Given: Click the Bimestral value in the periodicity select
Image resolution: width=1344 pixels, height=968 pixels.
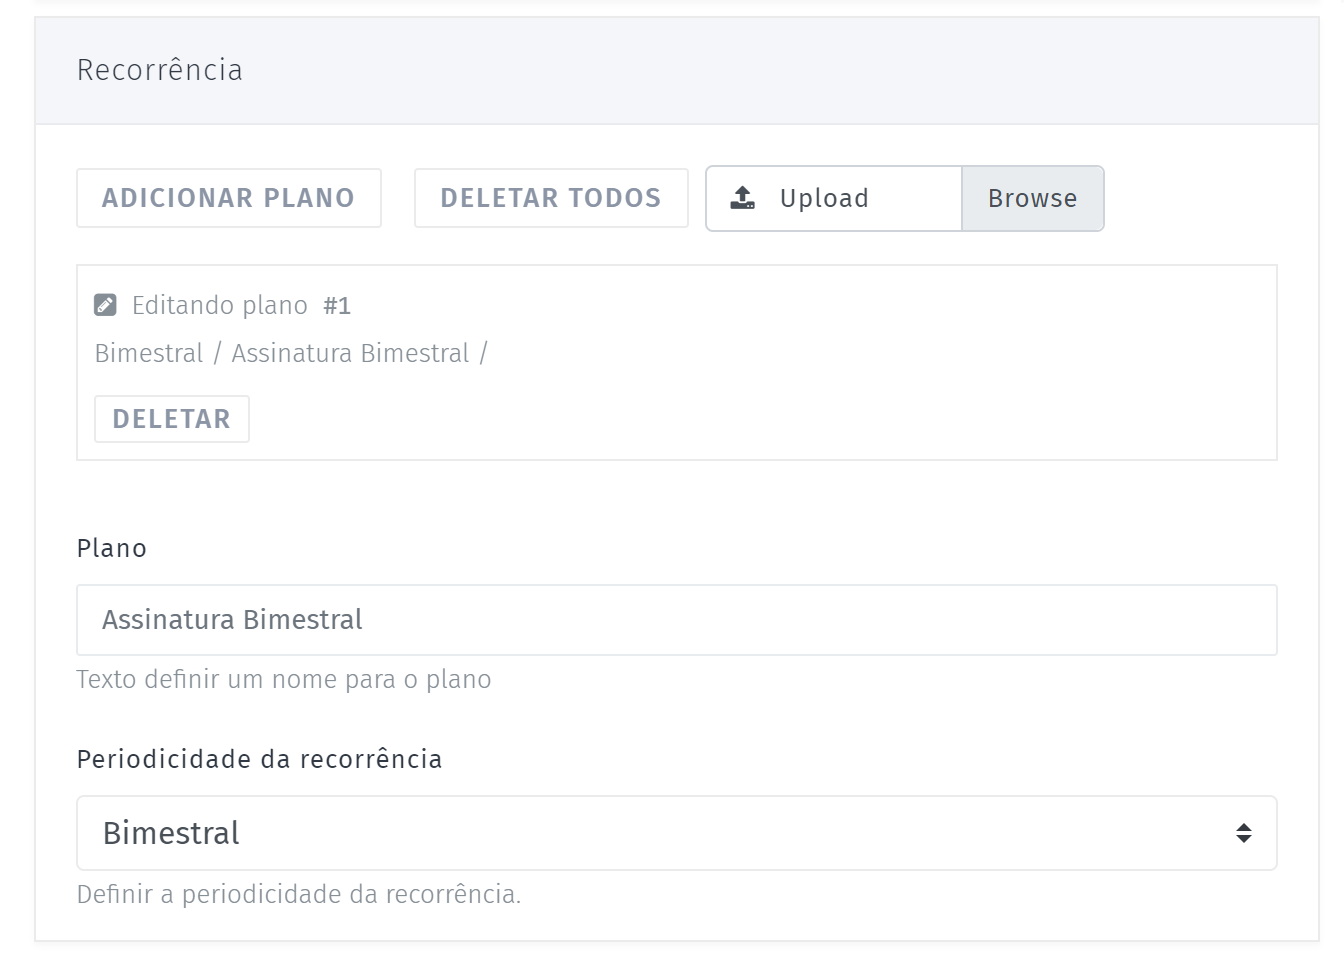Looking at the screenshot, I should [171, 833].
